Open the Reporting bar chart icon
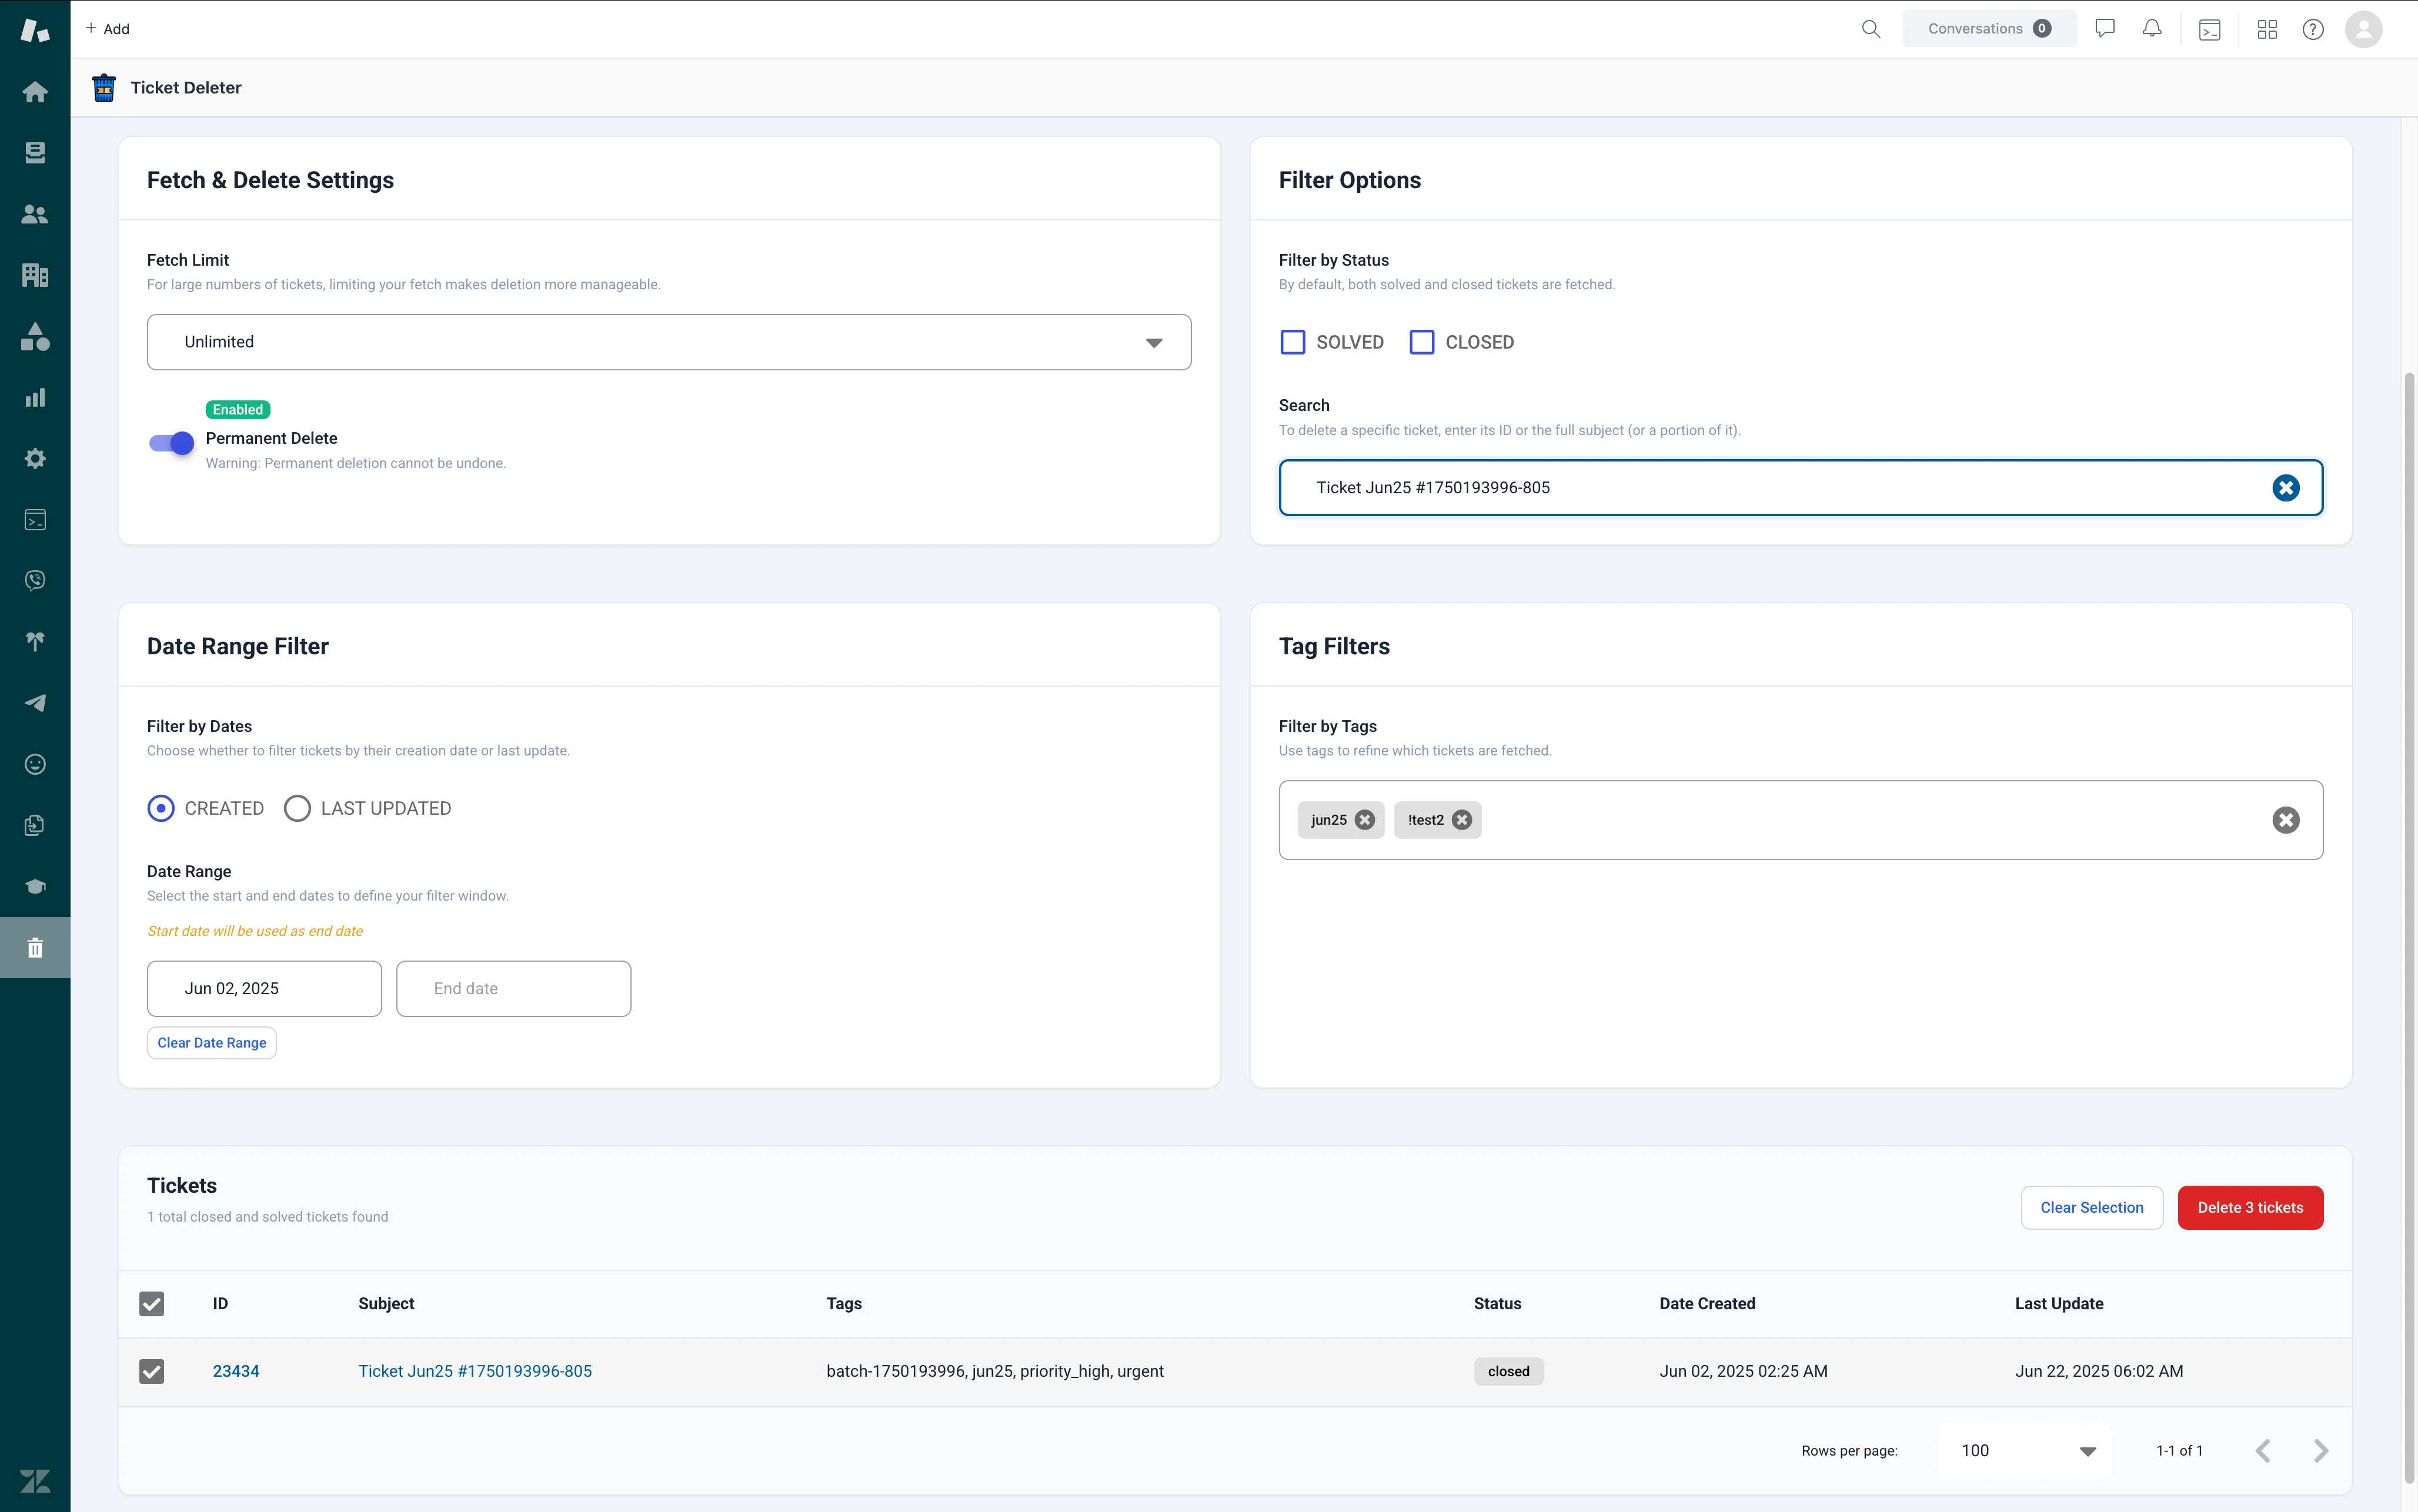This screenshot has height=1512, width=2418. tap(35, 398)
